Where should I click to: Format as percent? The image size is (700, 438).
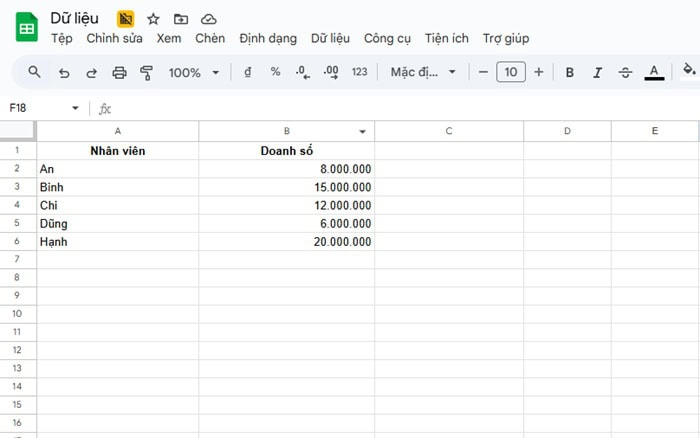tap(275, 72)
